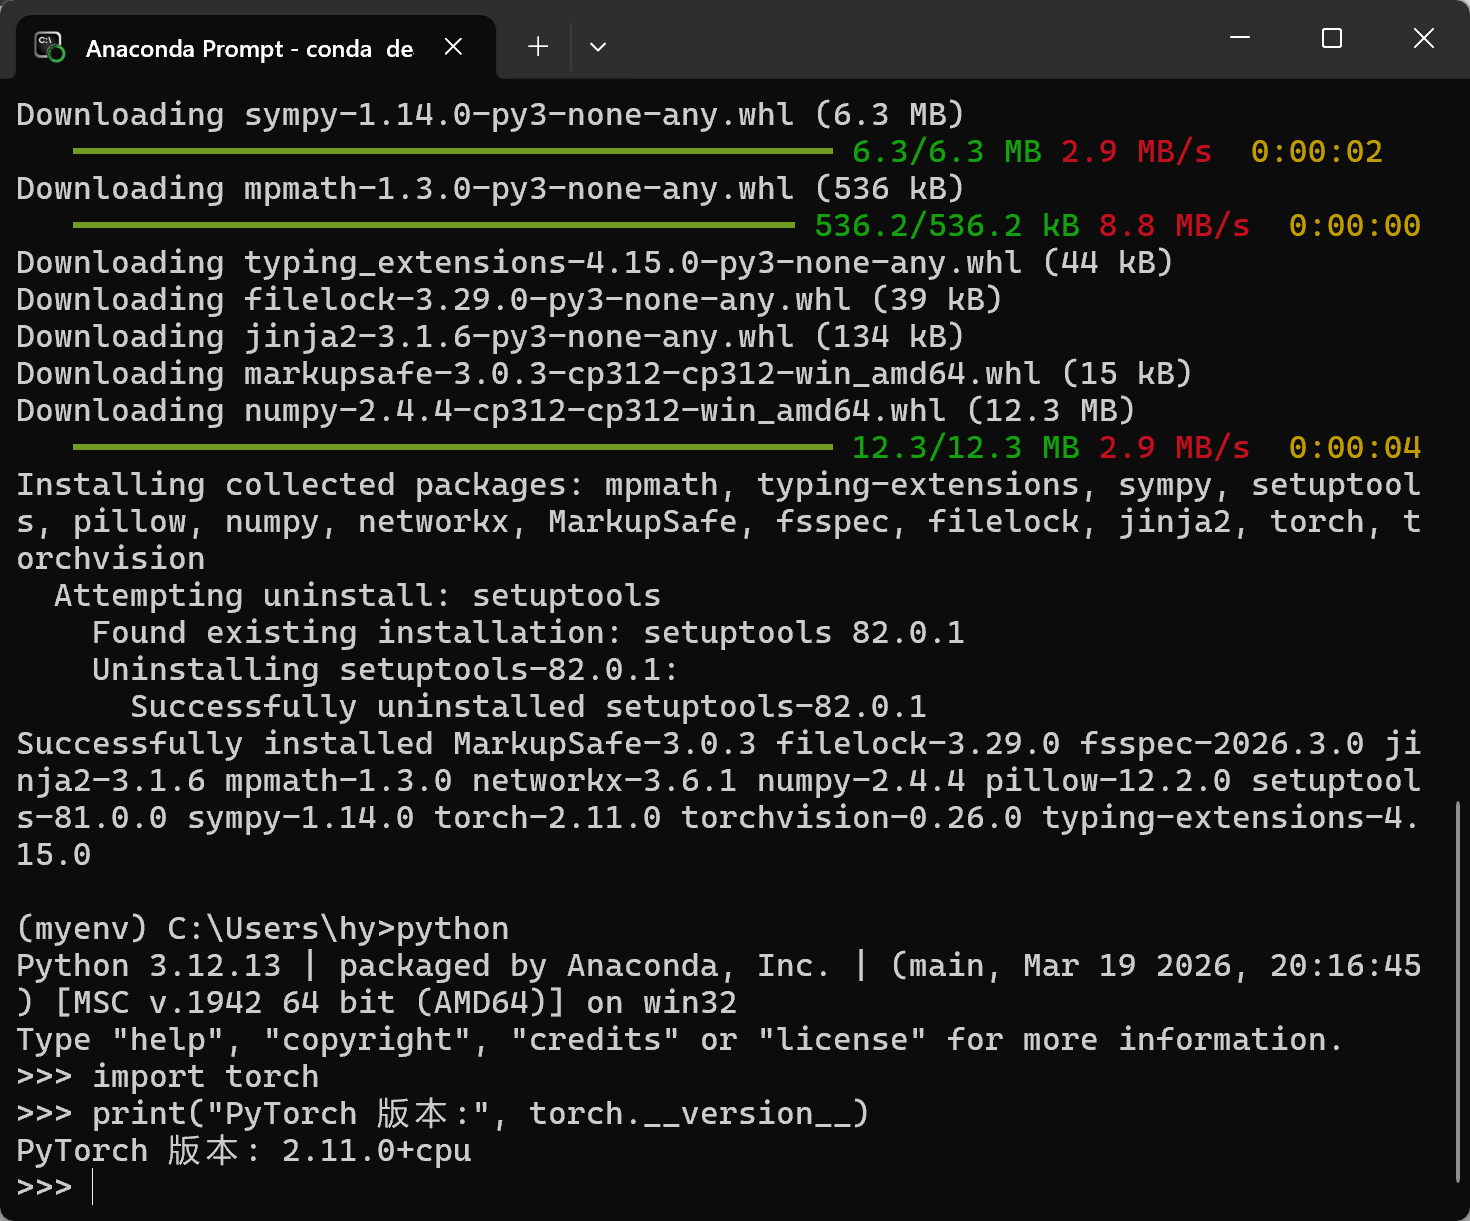Click the sympy download progress bar

pyautogui.click(x=453, y=151)
